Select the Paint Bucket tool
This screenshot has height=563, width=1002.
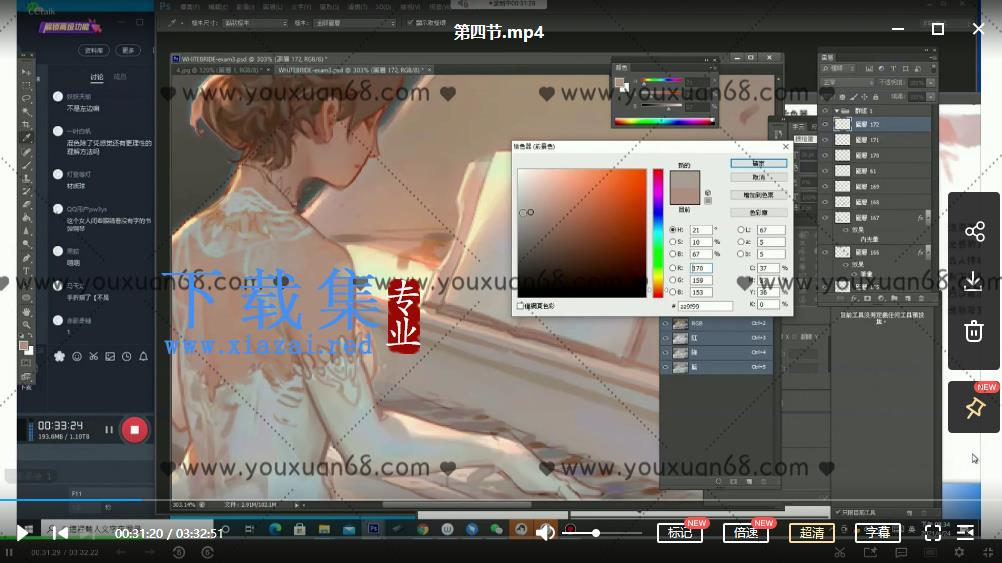[26, 218]
